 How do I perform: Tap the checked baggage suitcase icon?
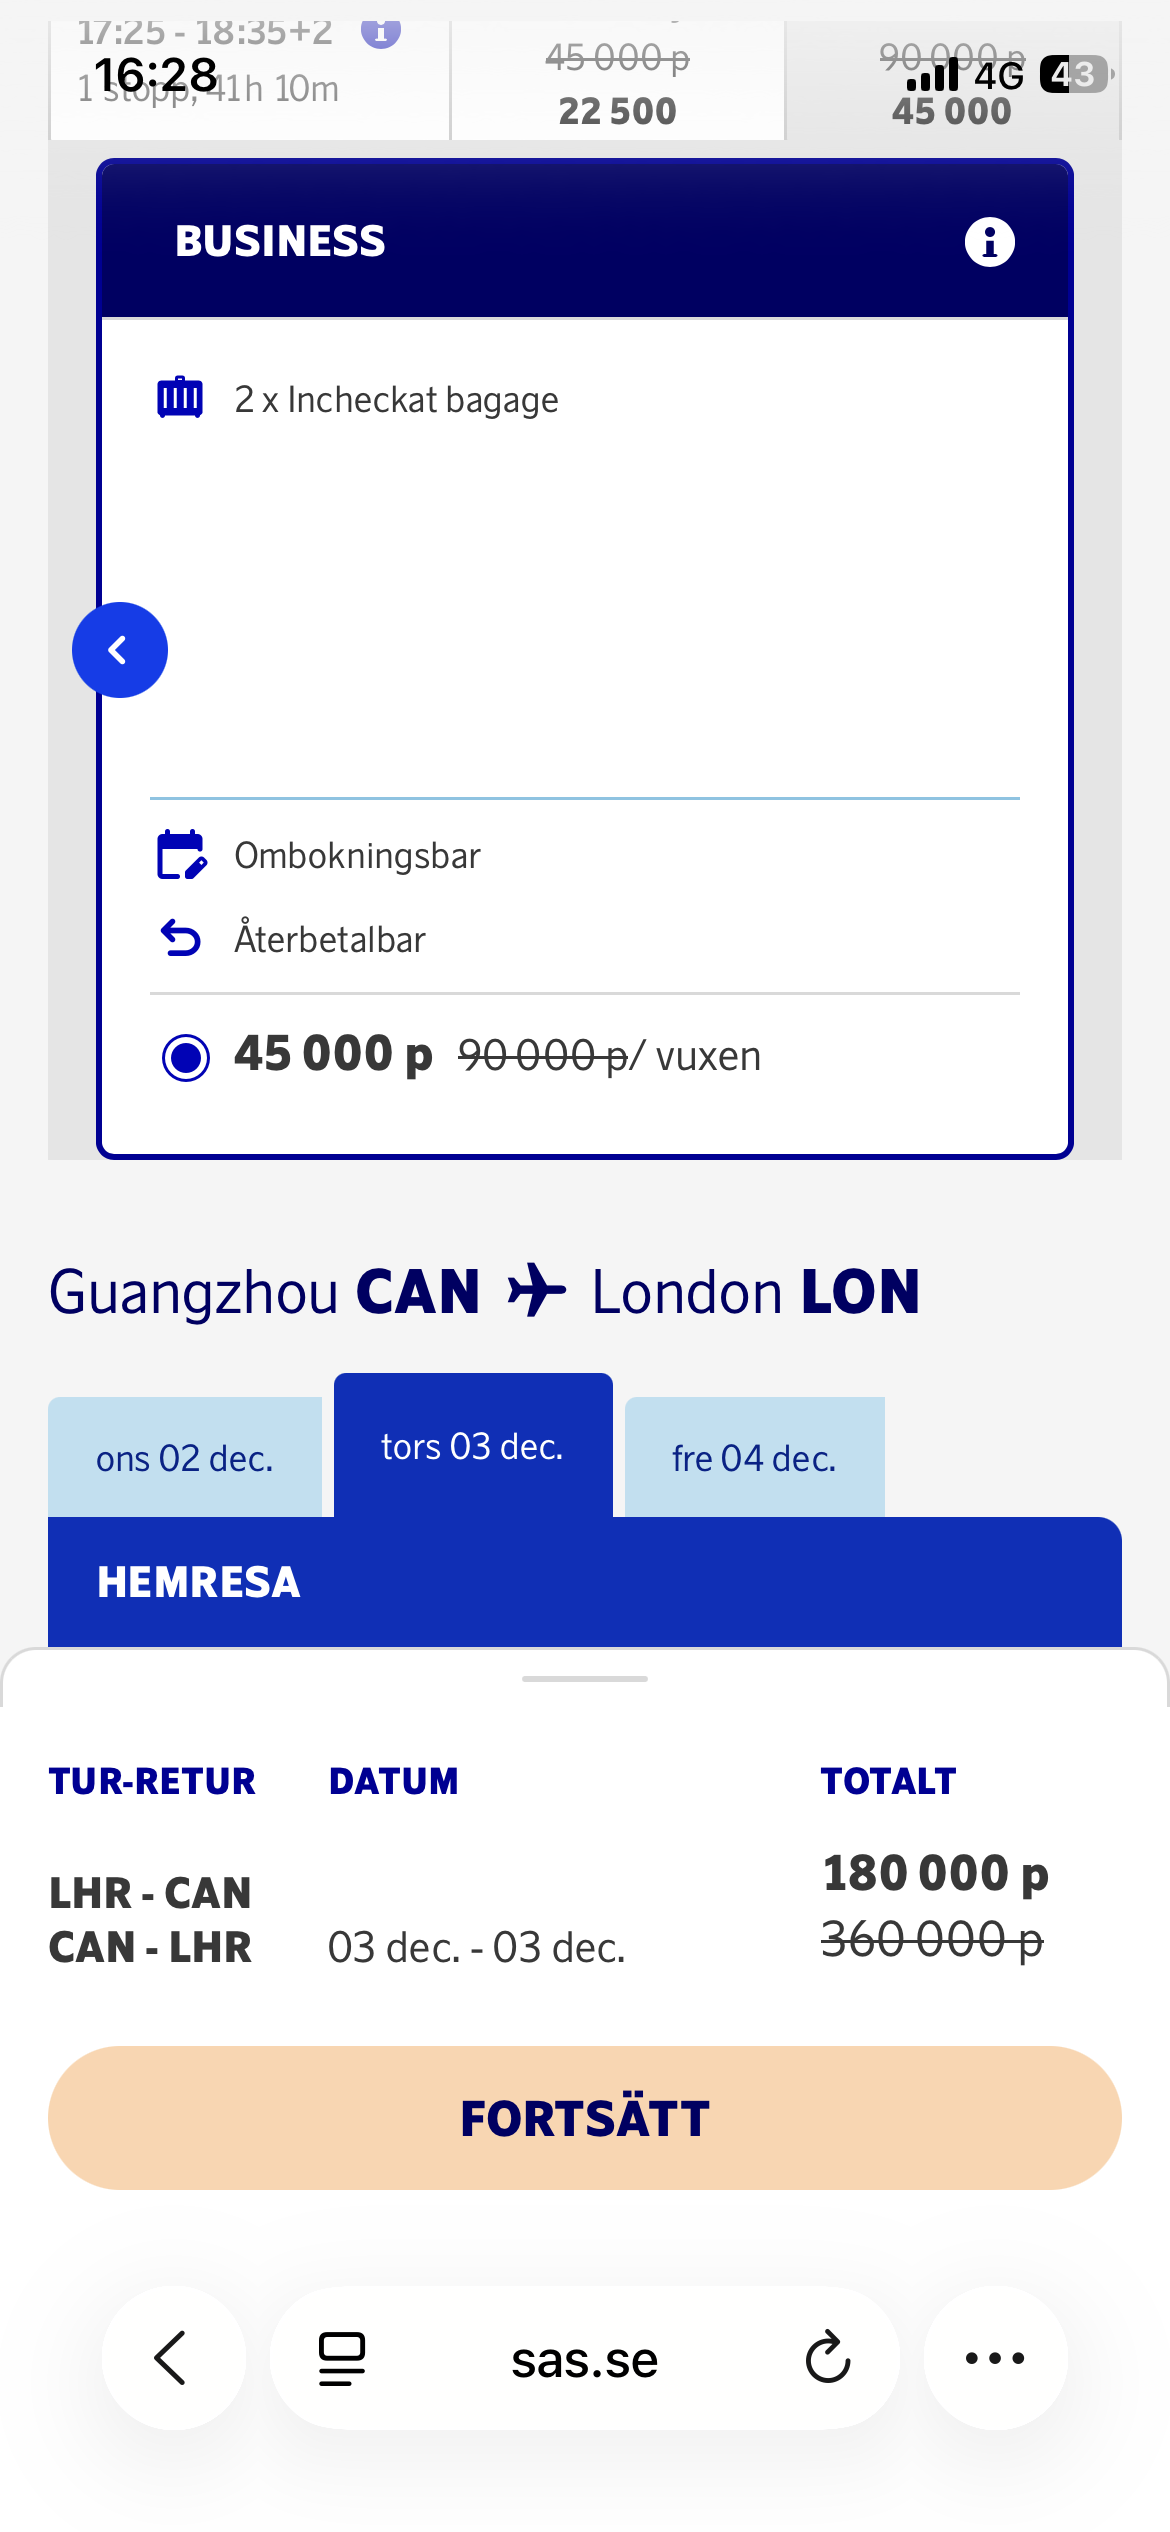(x=180, y=398)
